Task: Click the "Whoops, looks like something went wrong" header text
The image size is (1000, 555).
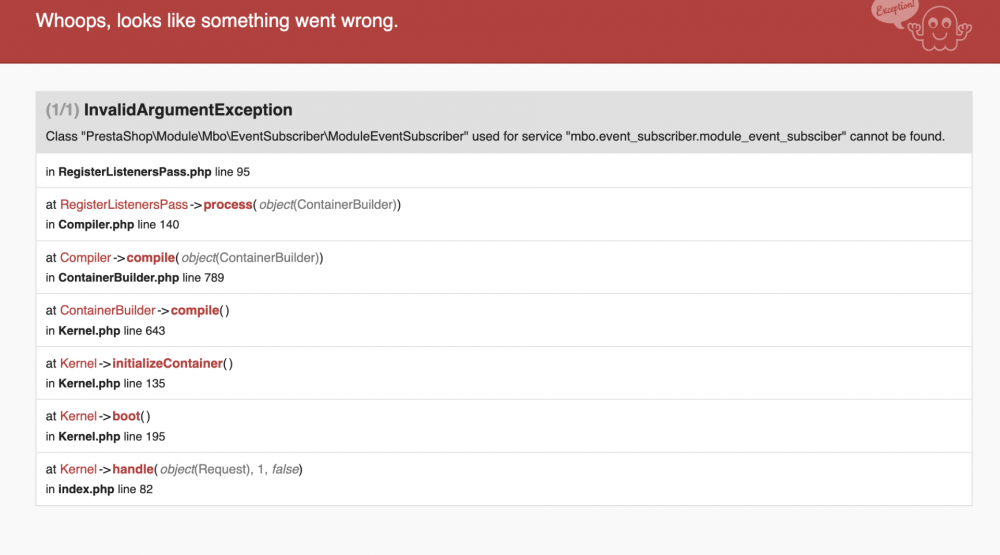Action: (217, 21)
